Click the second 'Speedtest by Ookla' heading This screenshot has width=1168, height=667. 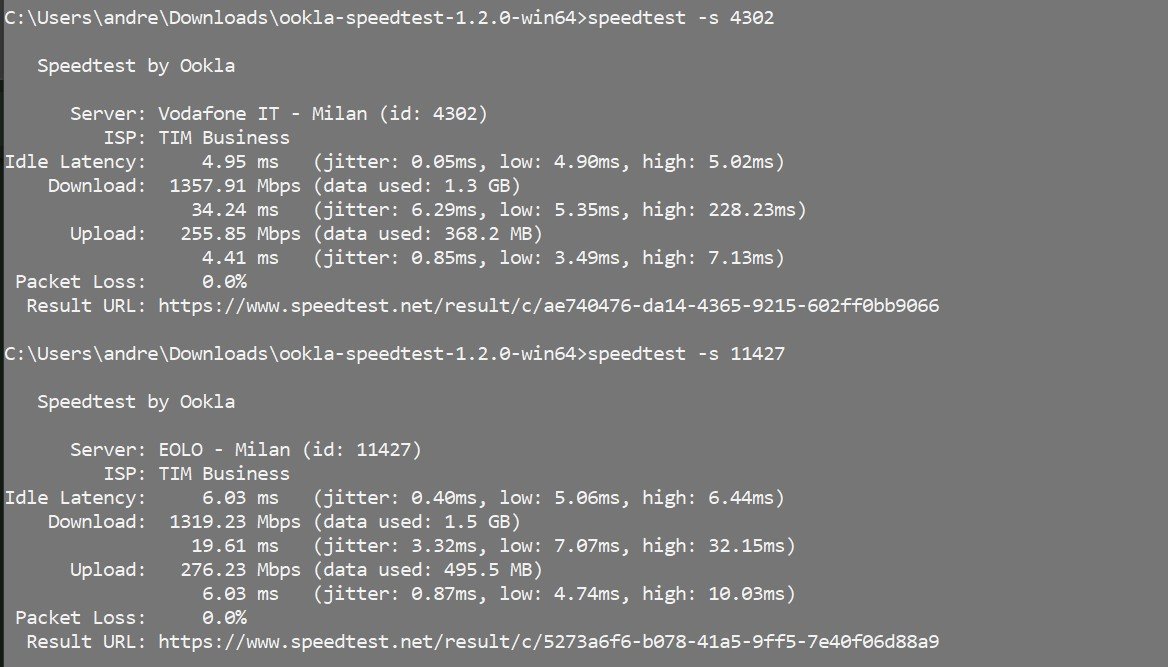pos(136,402)
